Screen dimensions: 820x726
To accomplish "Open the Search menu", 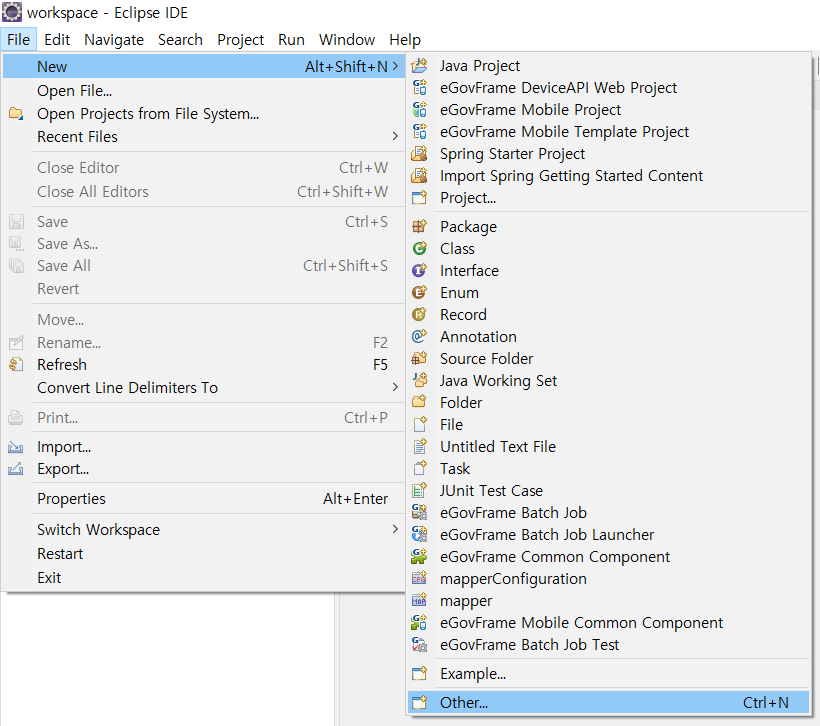I will coord(180,40).
